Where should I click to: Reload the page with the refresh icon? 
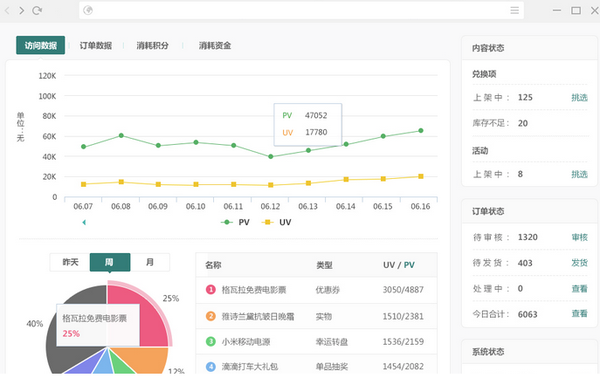click(x=37, y=10)
